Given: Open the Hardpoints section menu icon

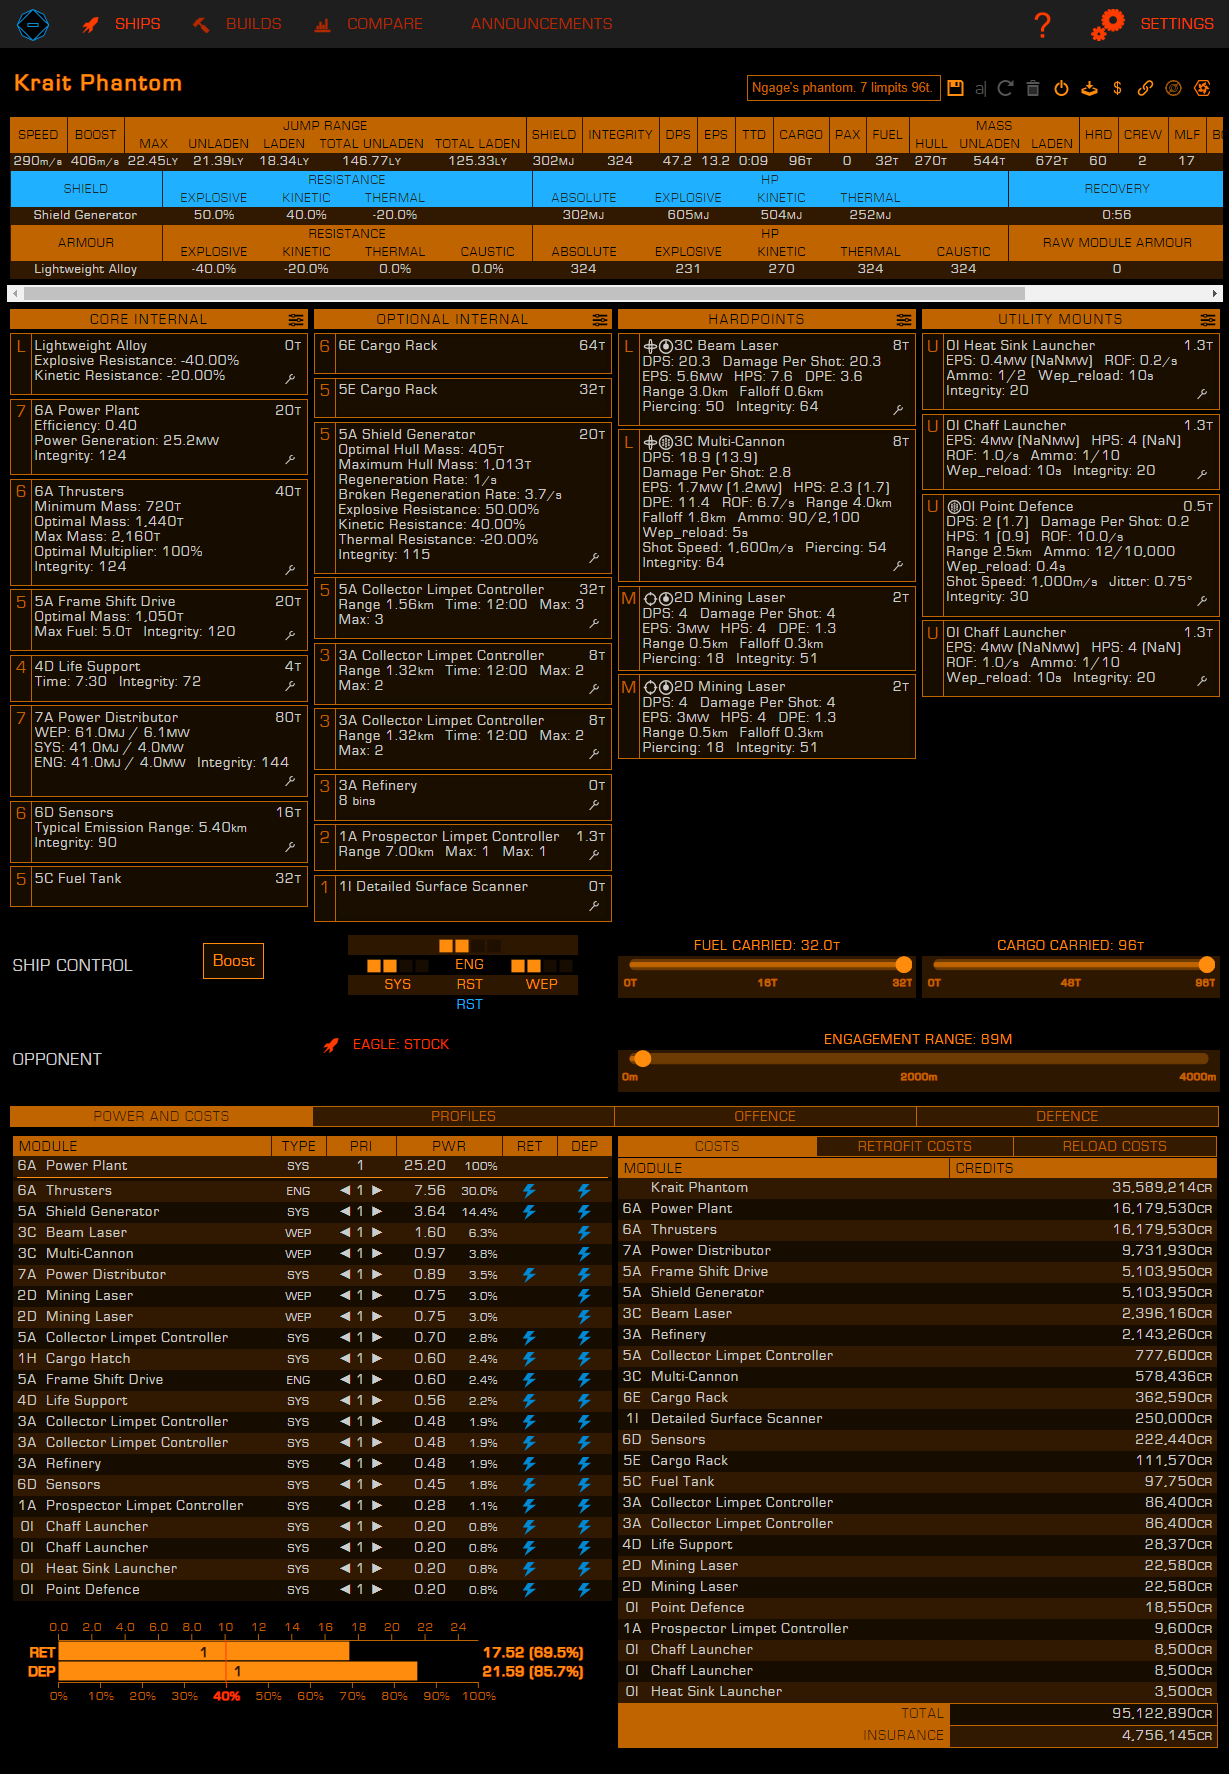Looking at the screenshot, I should click(903, 320).
